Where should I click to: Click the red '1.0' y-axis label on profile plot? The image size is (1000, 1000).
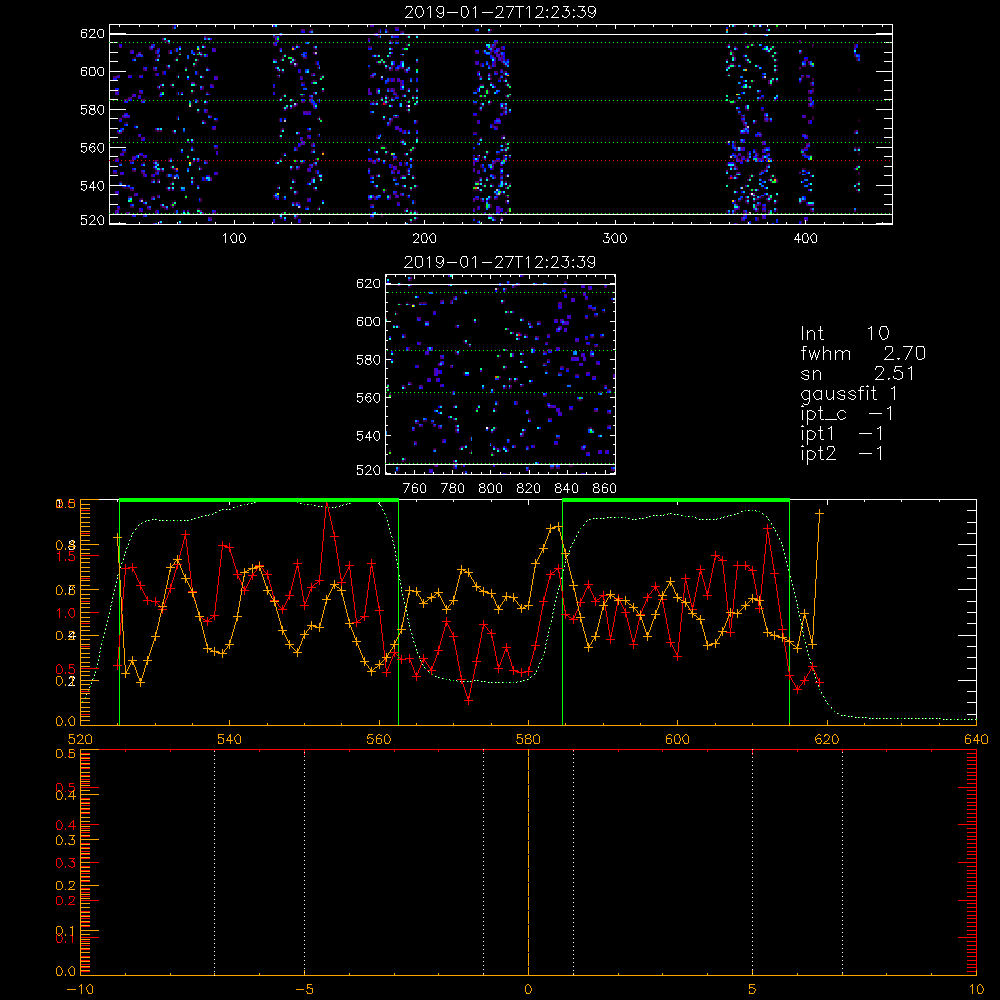[66, 613]
